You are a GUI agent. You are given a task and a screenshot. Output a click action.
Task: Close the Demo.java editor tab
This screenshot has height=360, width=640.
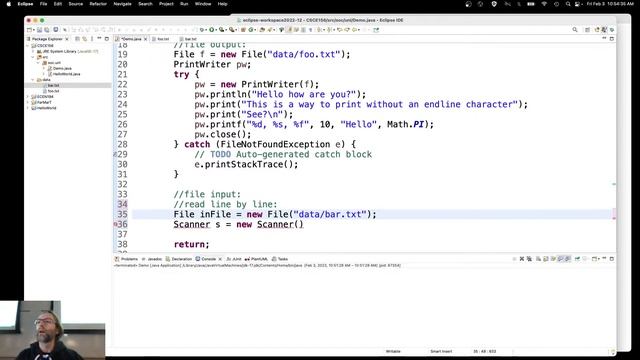pos(145,39)
